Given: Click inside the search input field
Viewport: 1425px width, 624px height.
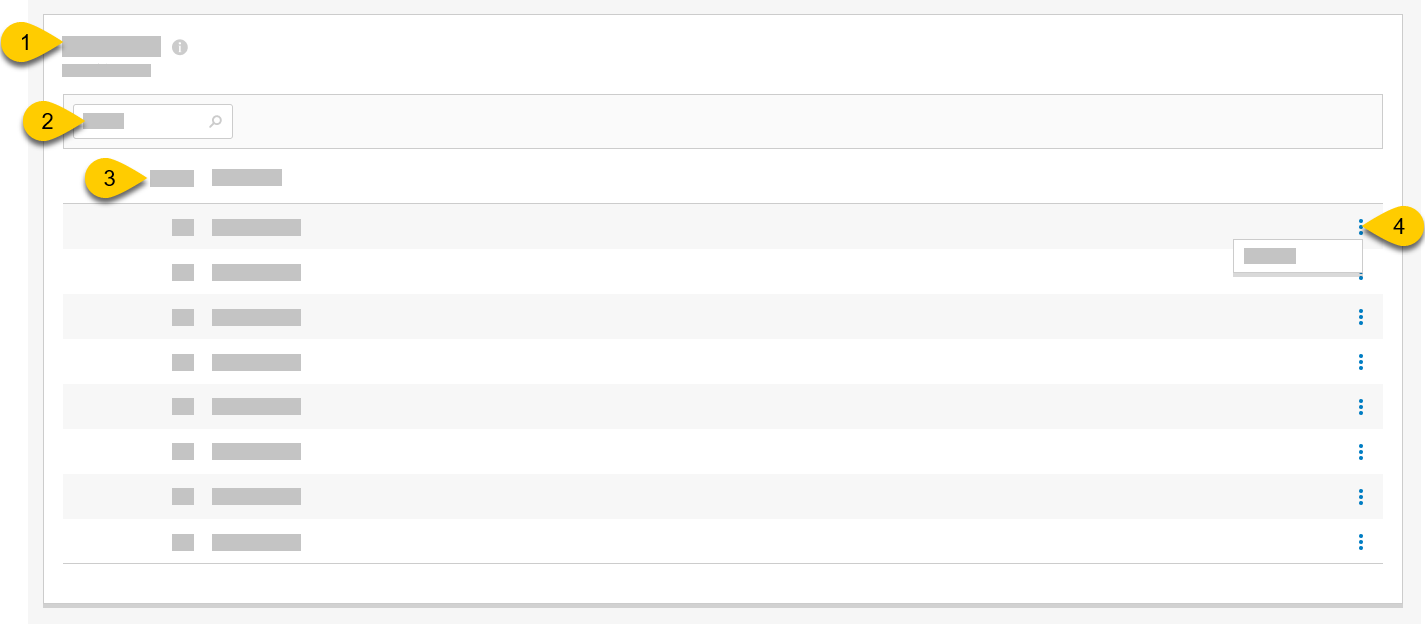Looking at the screenshot, I should pyautogui.click(x=140, y=121).
